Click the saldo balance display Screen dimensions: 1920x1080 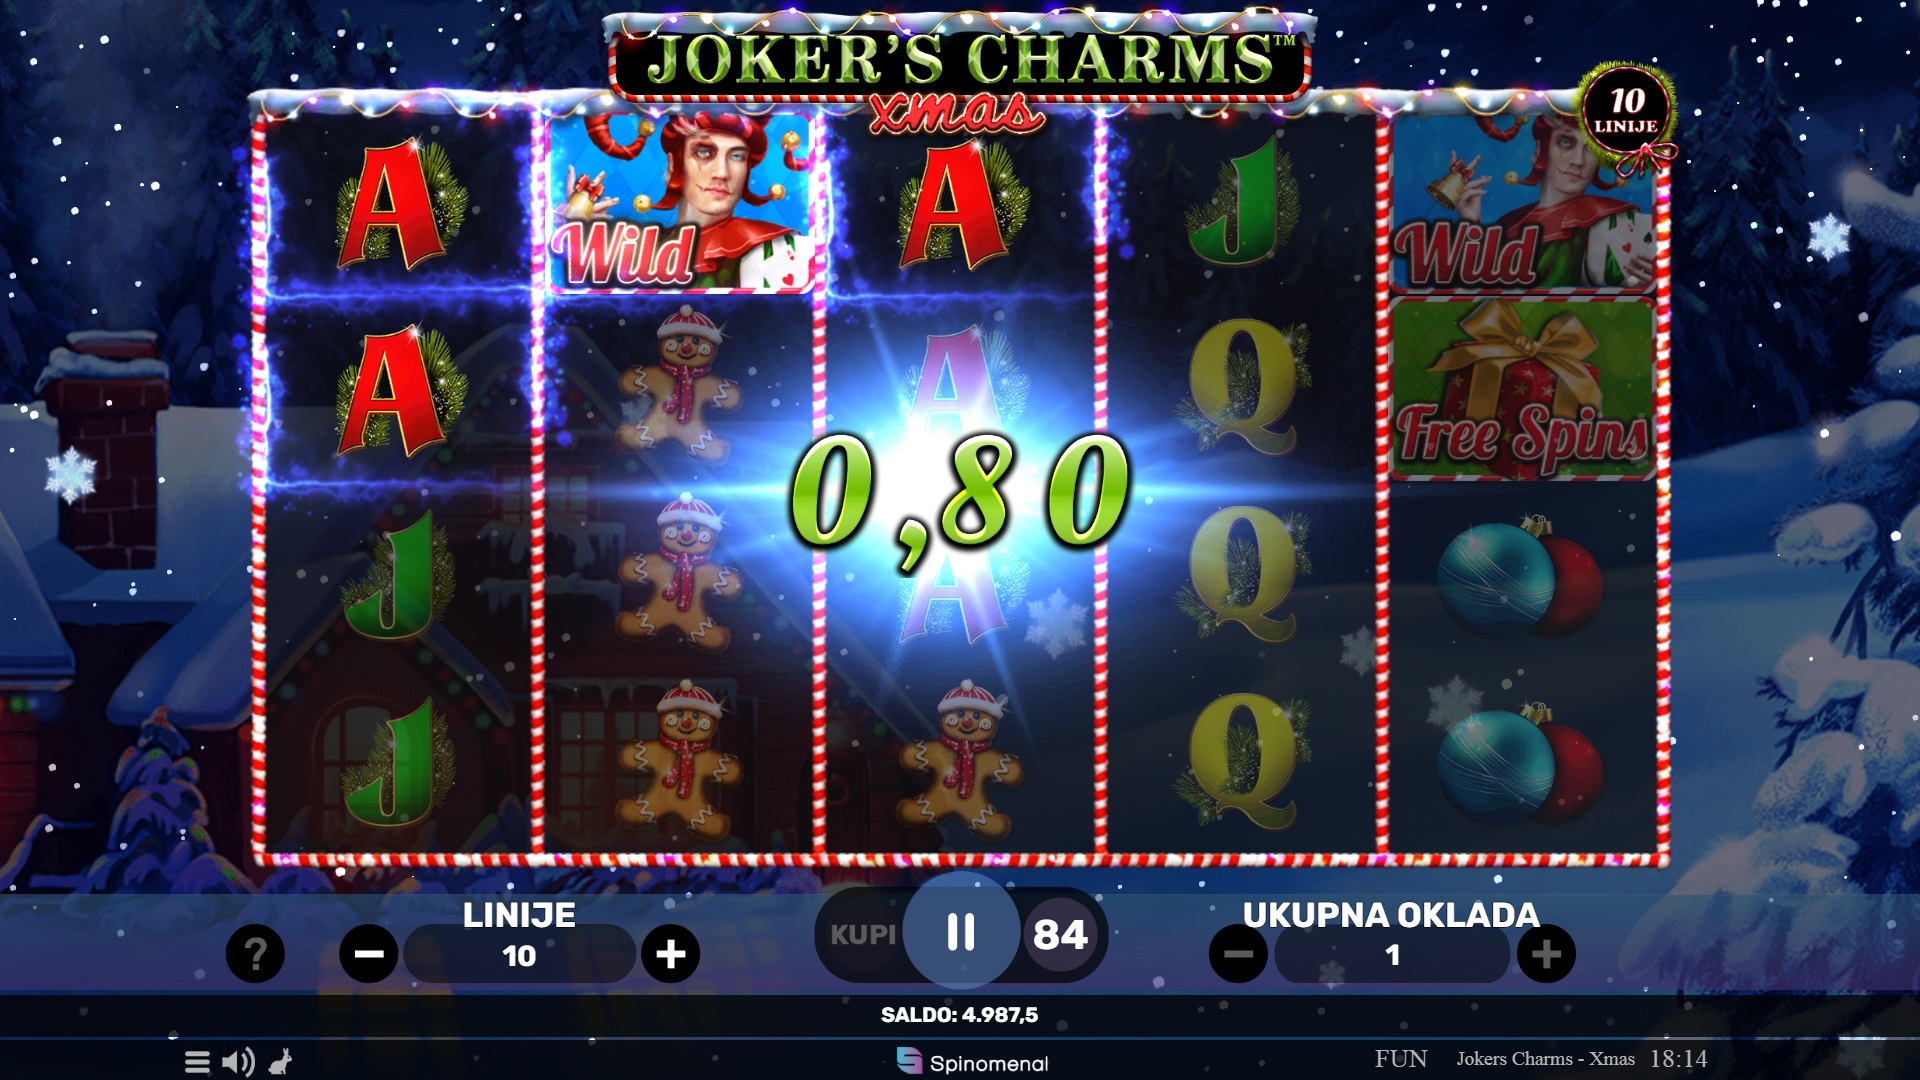[x=959, y=1015]
